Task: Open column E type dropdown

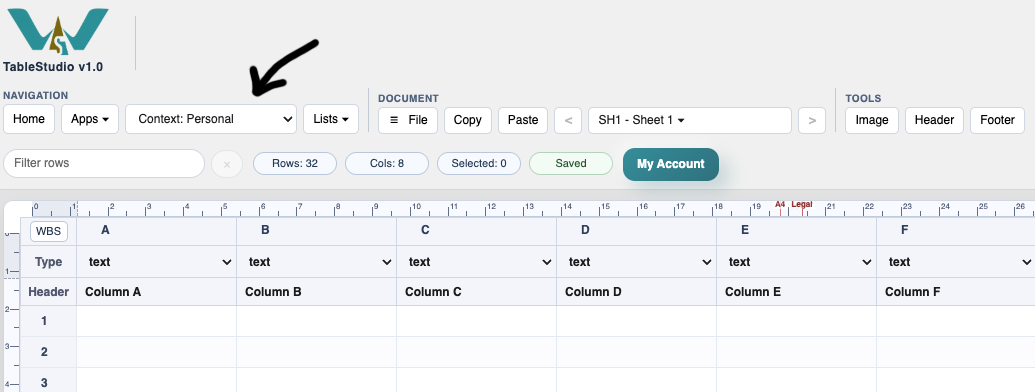Action: 796,262
